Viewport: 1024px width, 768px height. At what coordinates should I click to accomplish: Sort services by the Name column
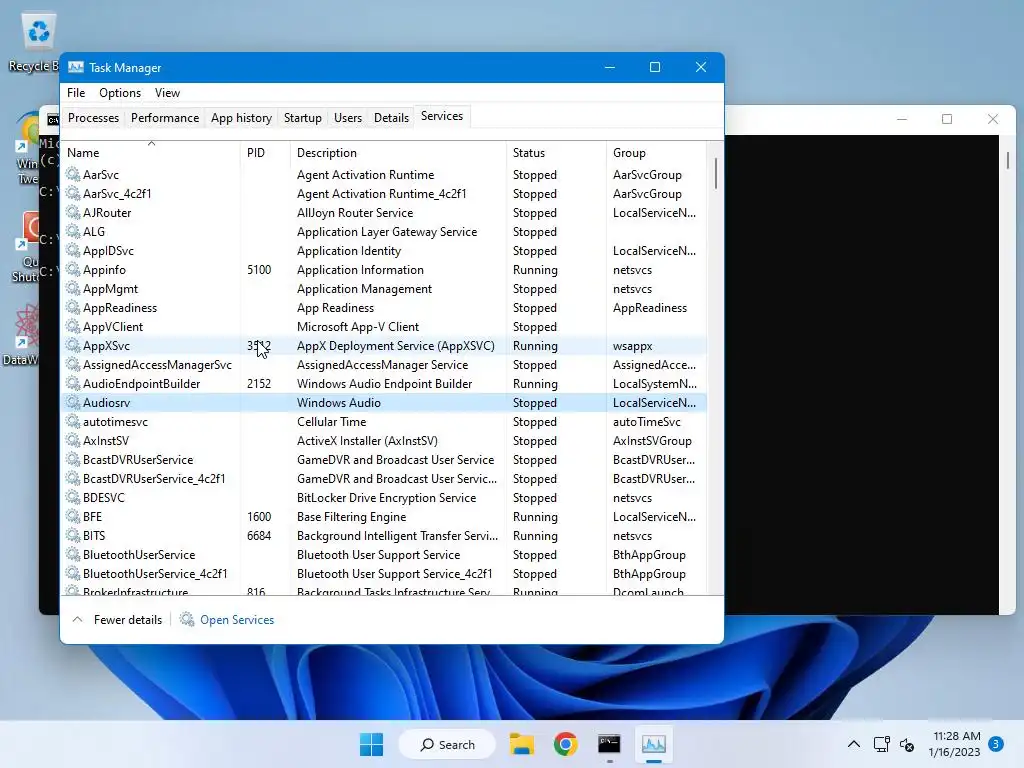(x=151, y=153)
